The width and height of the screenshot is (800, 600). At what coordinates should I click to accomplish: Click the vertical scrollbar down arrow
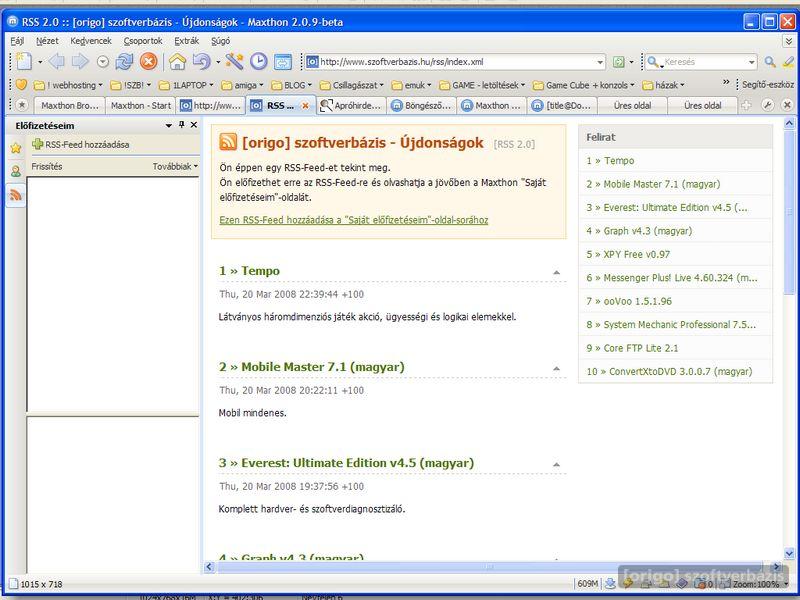click(x=789, y=553)
